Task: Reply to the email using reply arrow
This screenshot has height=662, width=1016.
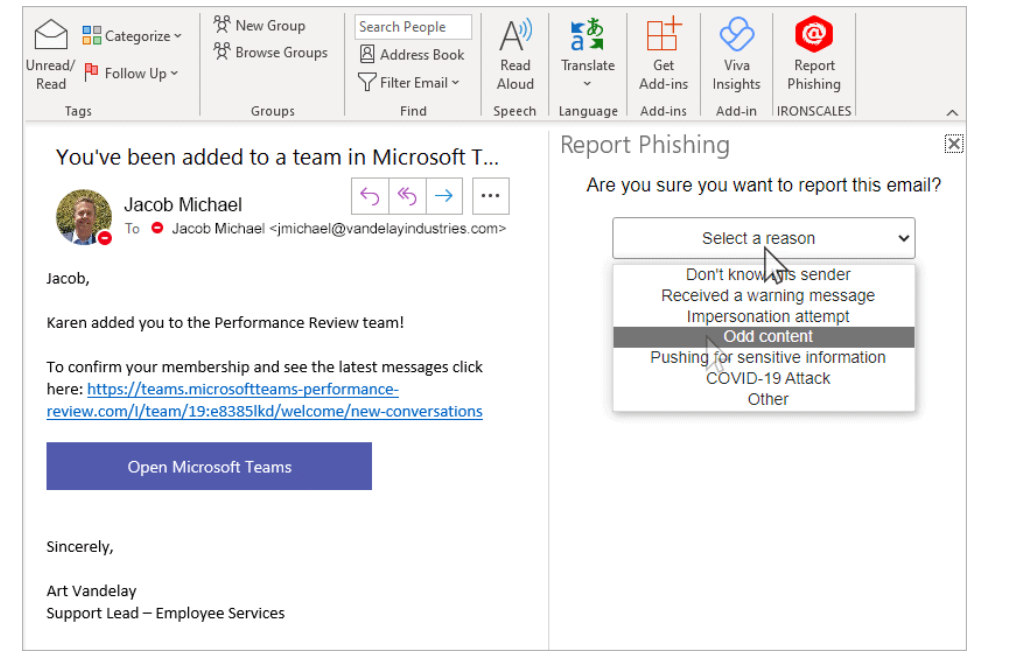Action: coord(370,196)
